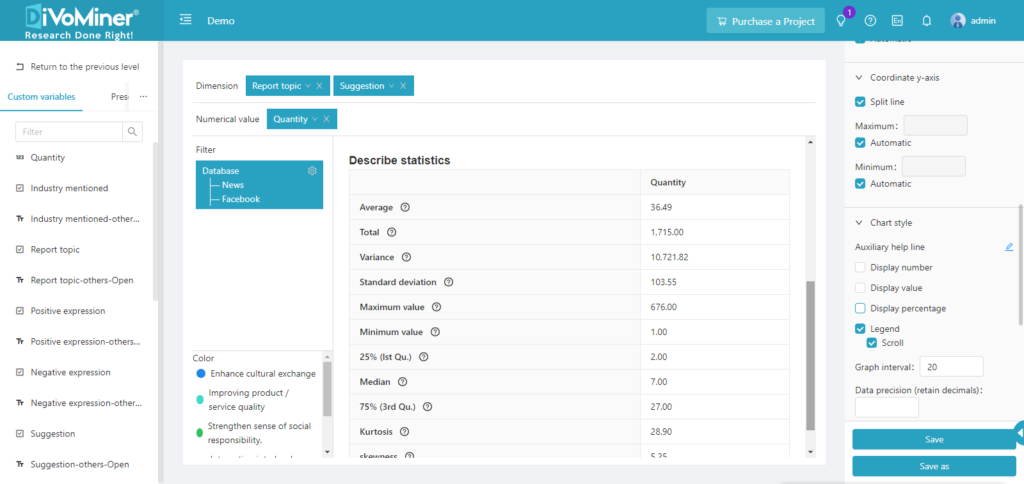Open the help question mark icon in header
Viewport: 1024px width, 484px height.
coord(870,21)
